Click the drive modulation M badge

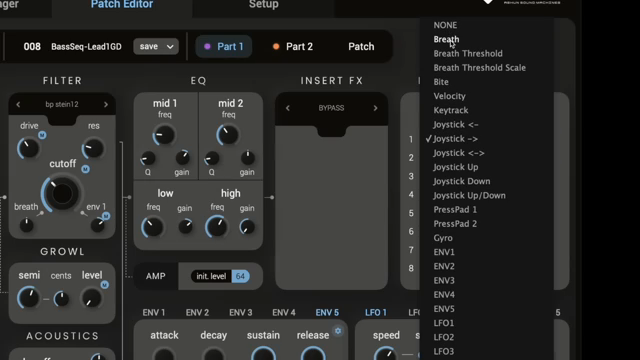pos(42,135)
